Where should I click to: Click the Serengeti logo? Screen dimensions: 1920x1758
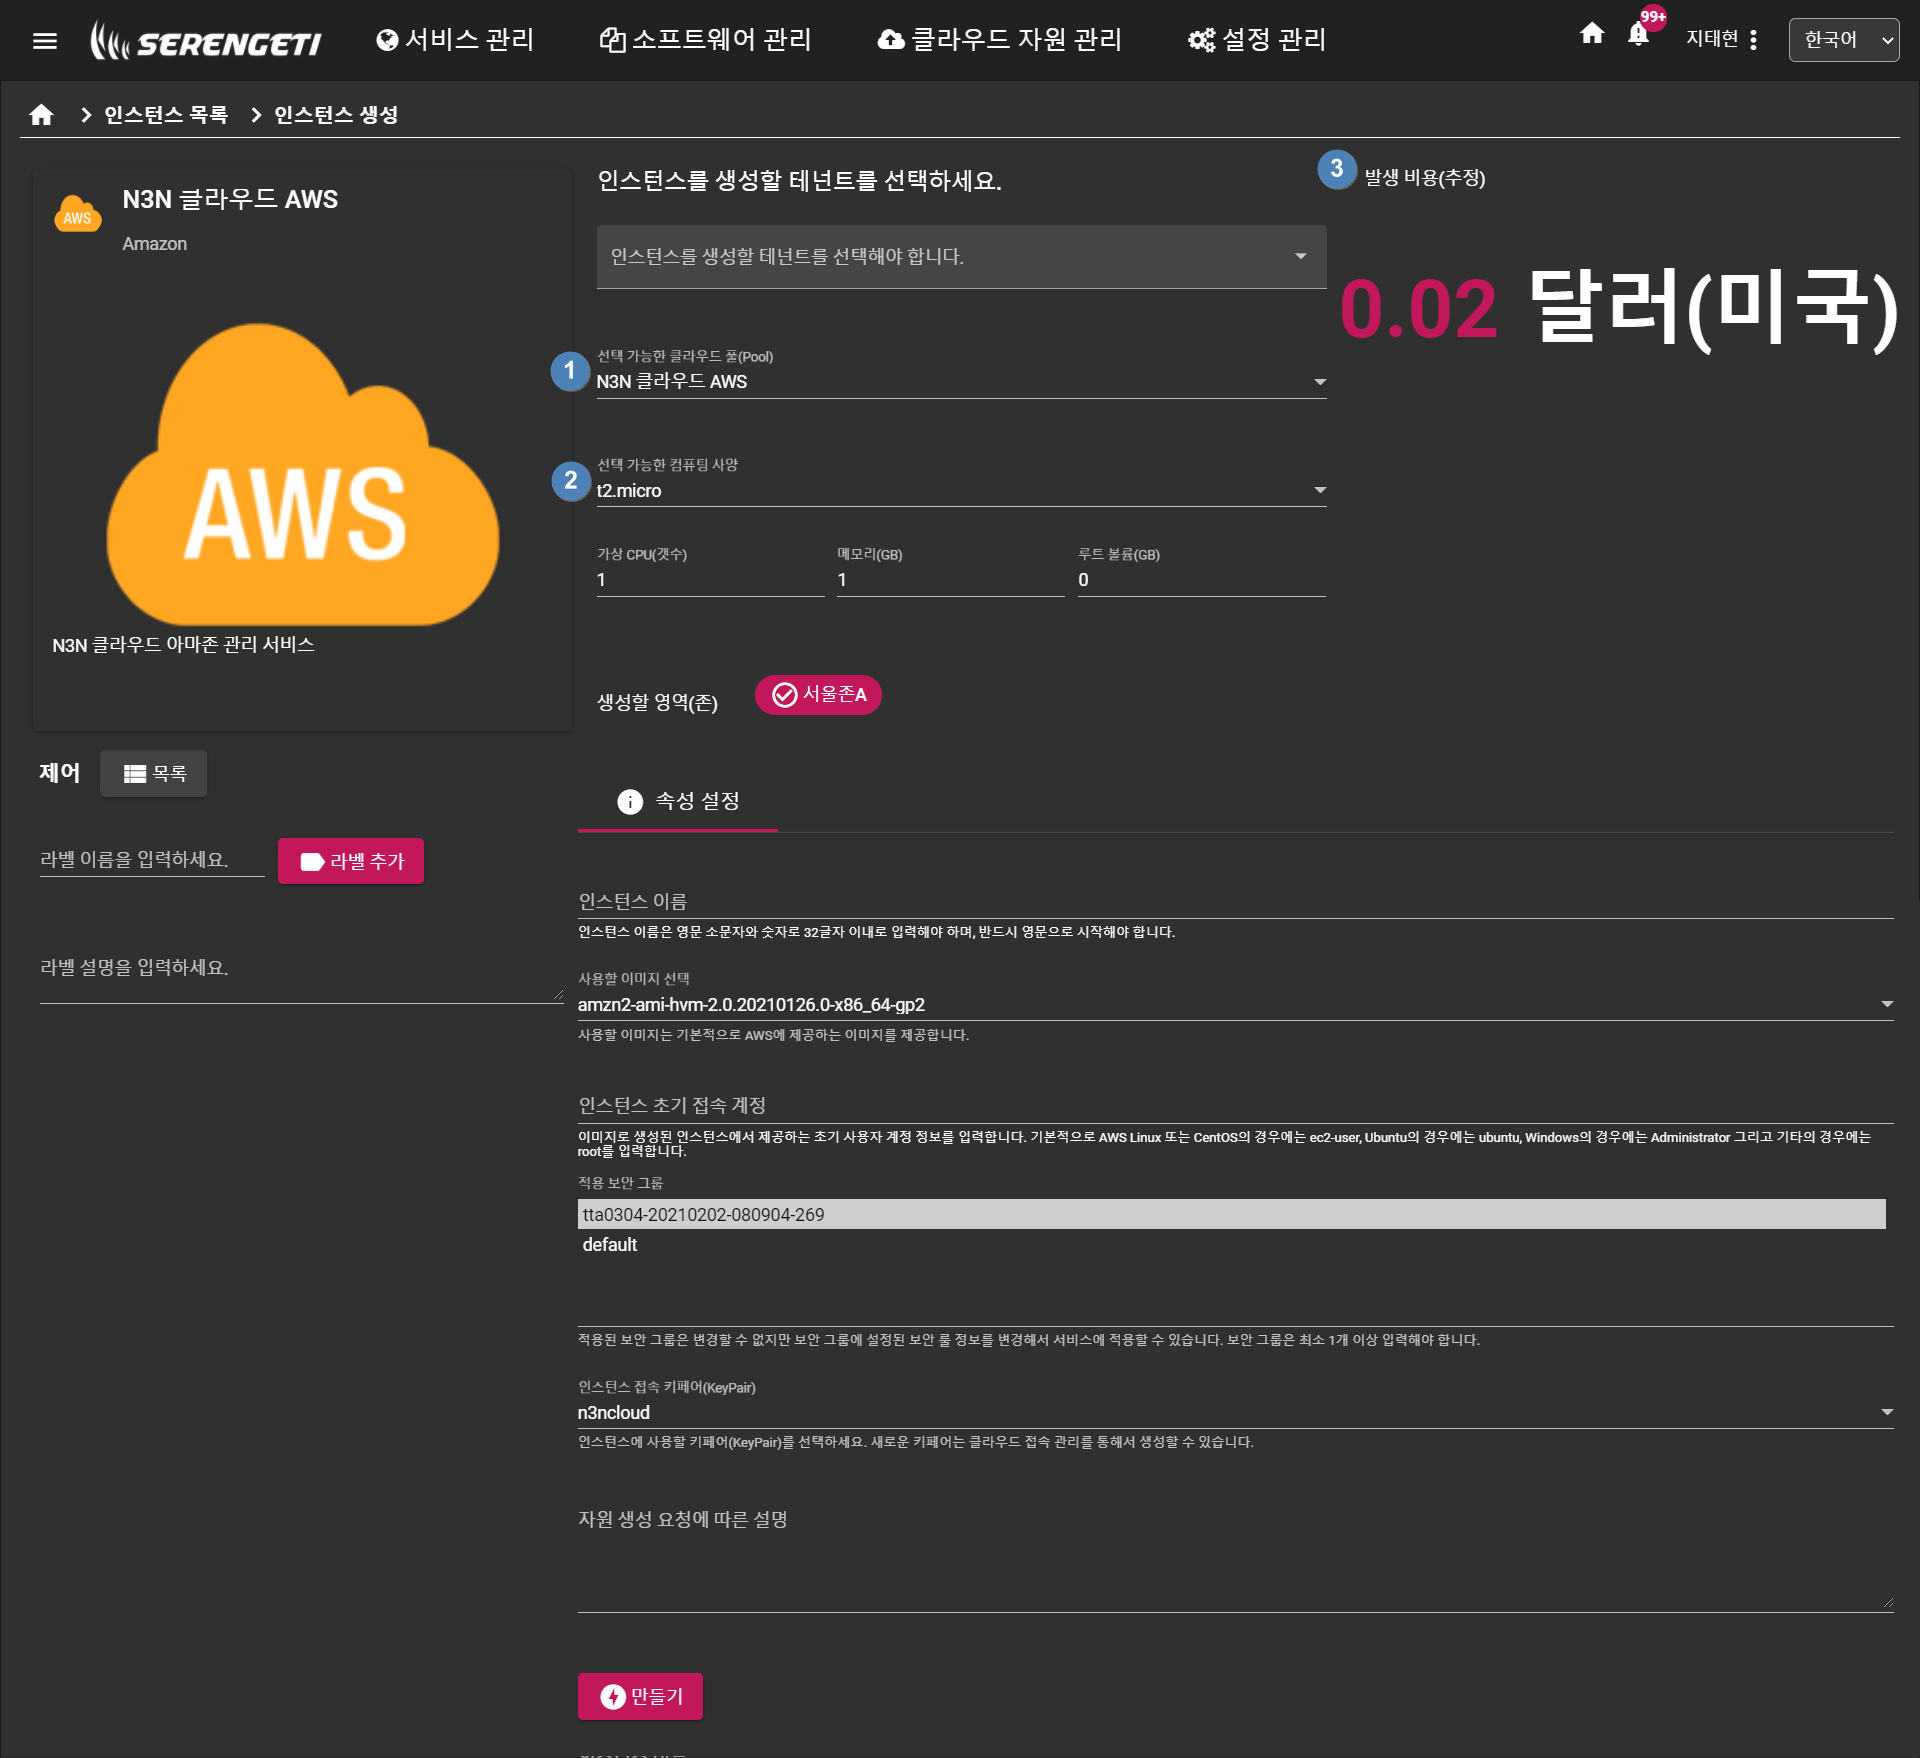pyautogui.click(x=206, y=41)
